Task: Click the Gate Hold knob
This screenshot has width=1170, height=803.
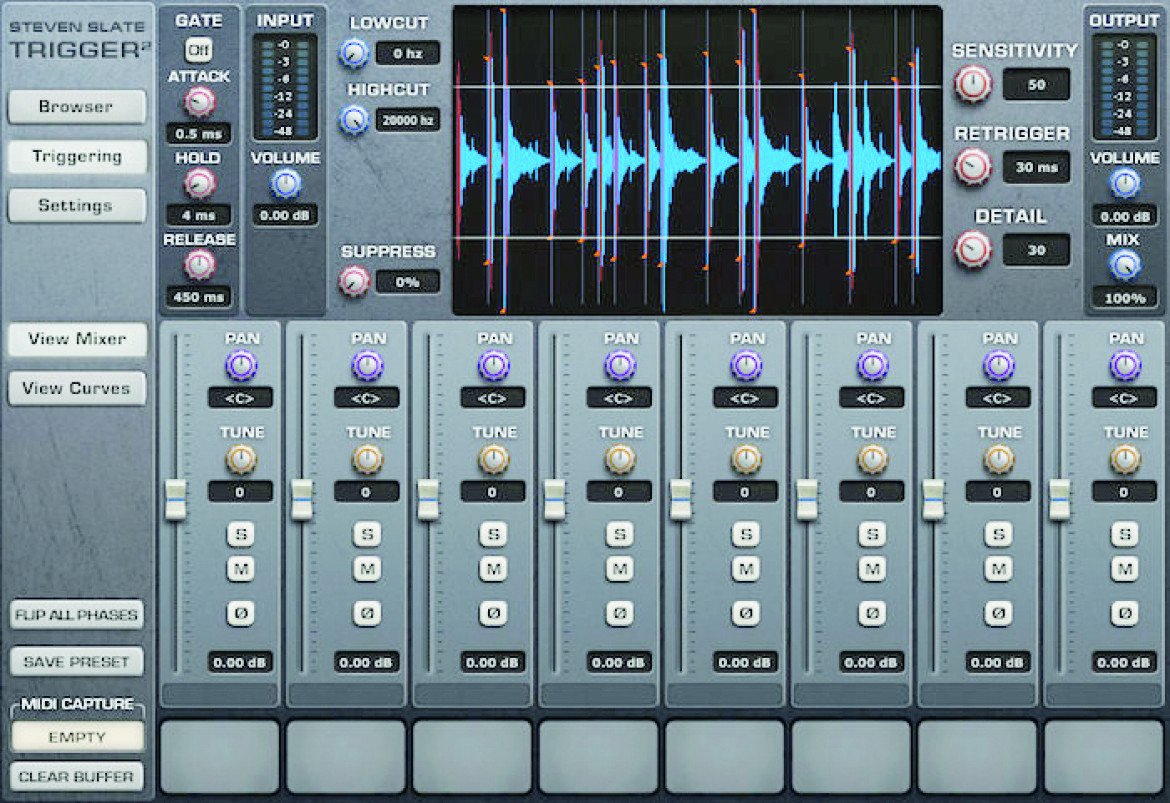Action: (199, 184)
